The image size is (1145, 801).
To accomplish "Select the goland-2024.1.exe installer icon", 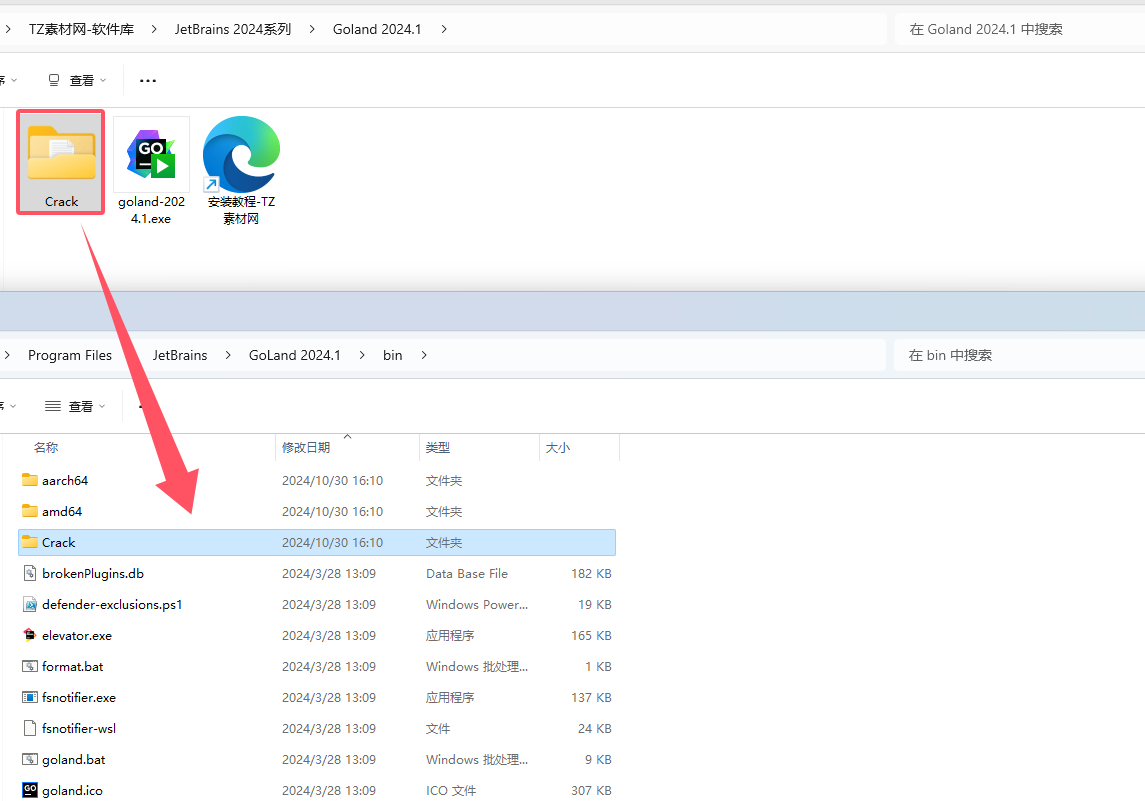I will coord(151,154).
